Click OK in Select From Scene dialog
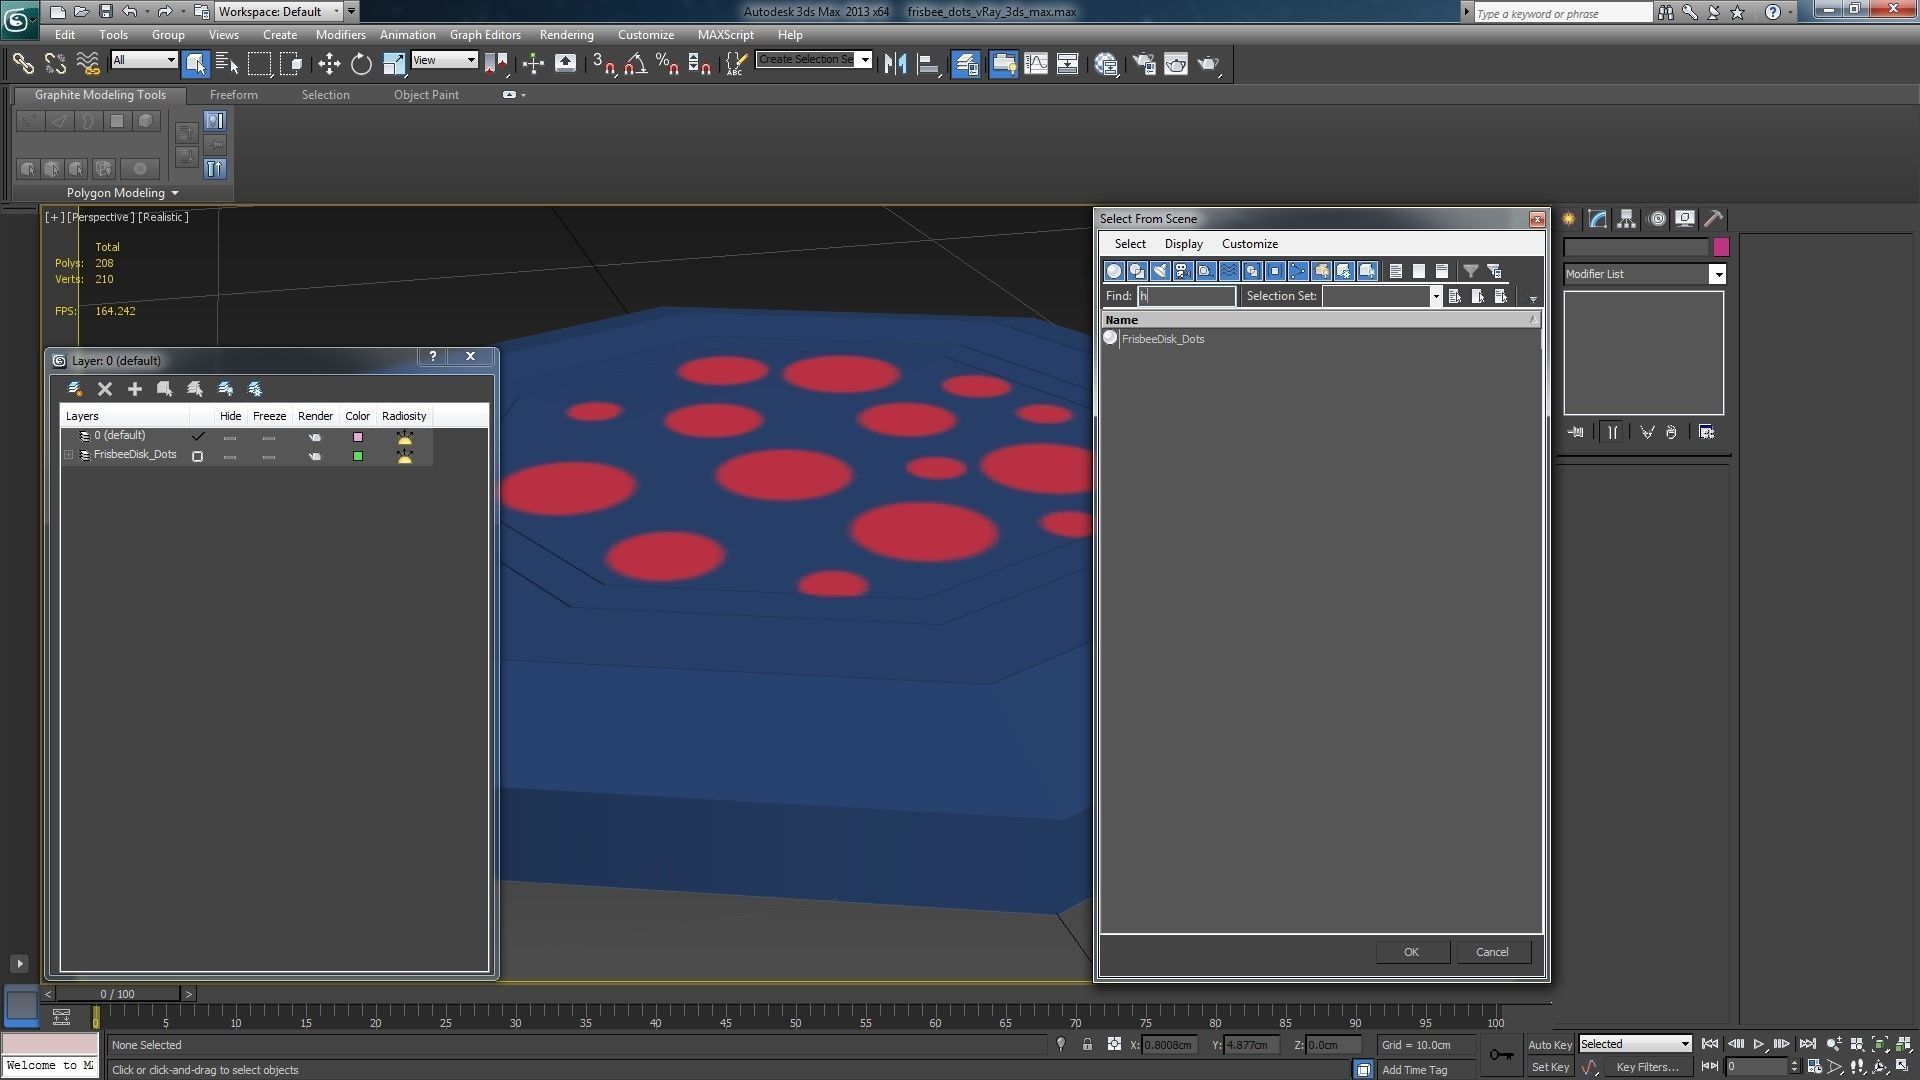1920x1080 pixels. 1411,952
